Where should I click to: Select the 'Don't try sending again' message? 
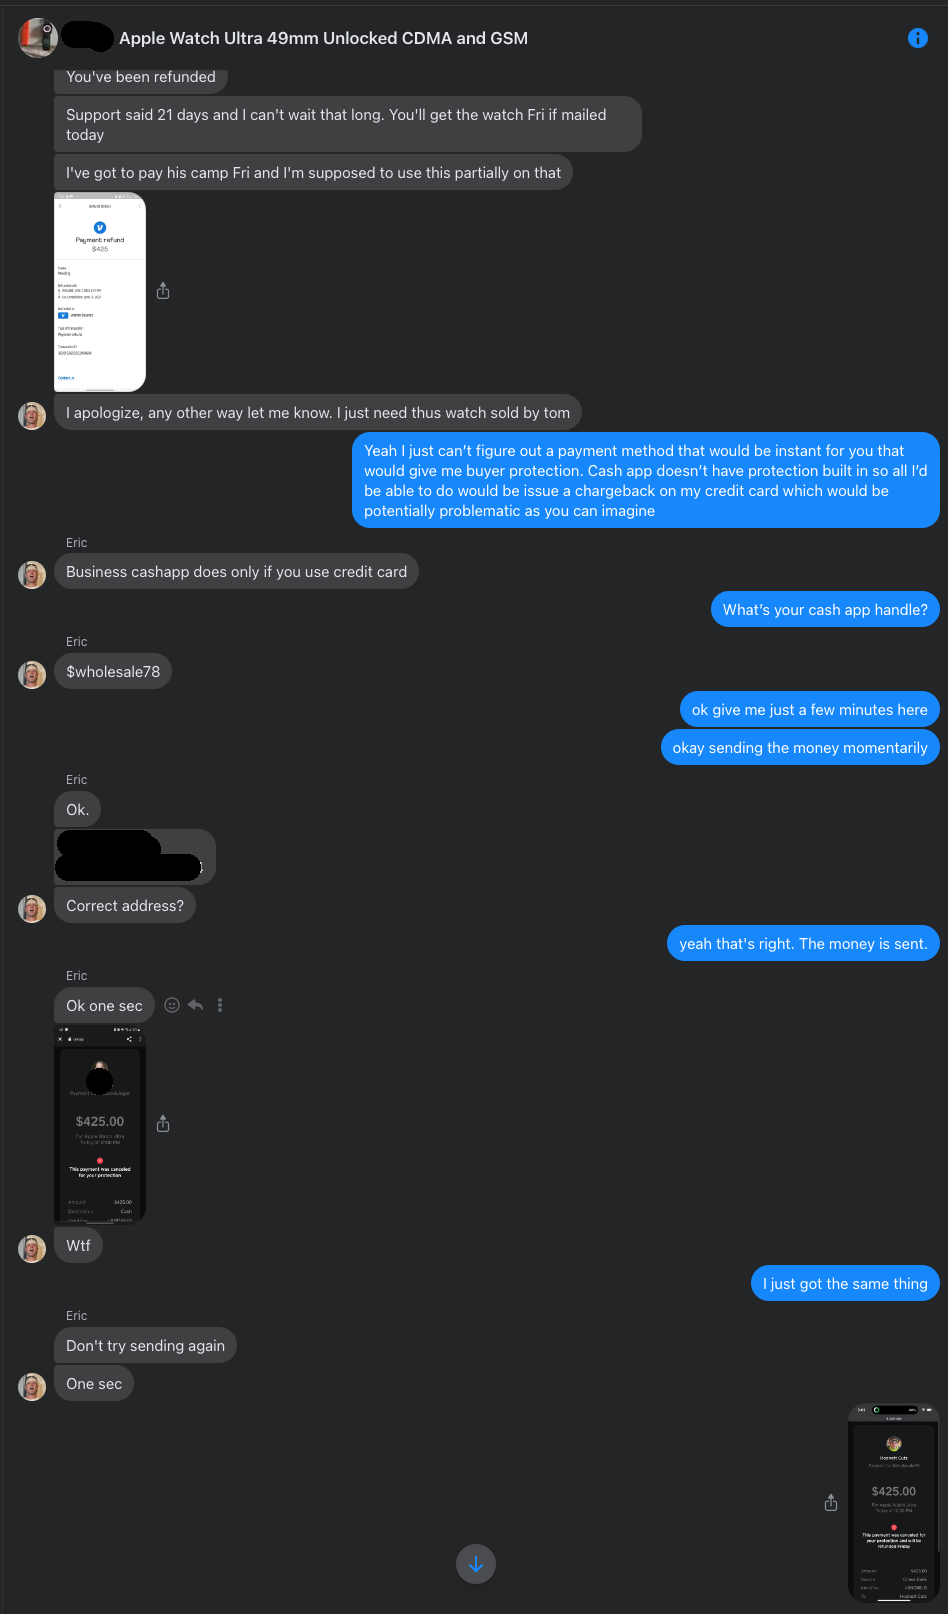tap(145, 1346)
